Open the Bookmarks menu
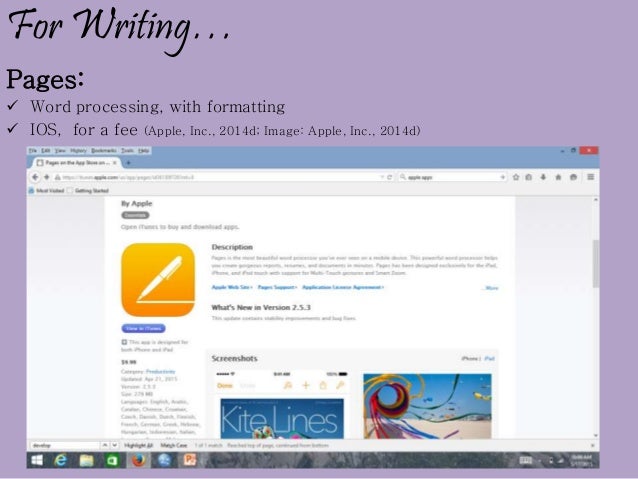The width and height of the screenshot is (638, 479). pyautogui.click(x=104, y=151)
